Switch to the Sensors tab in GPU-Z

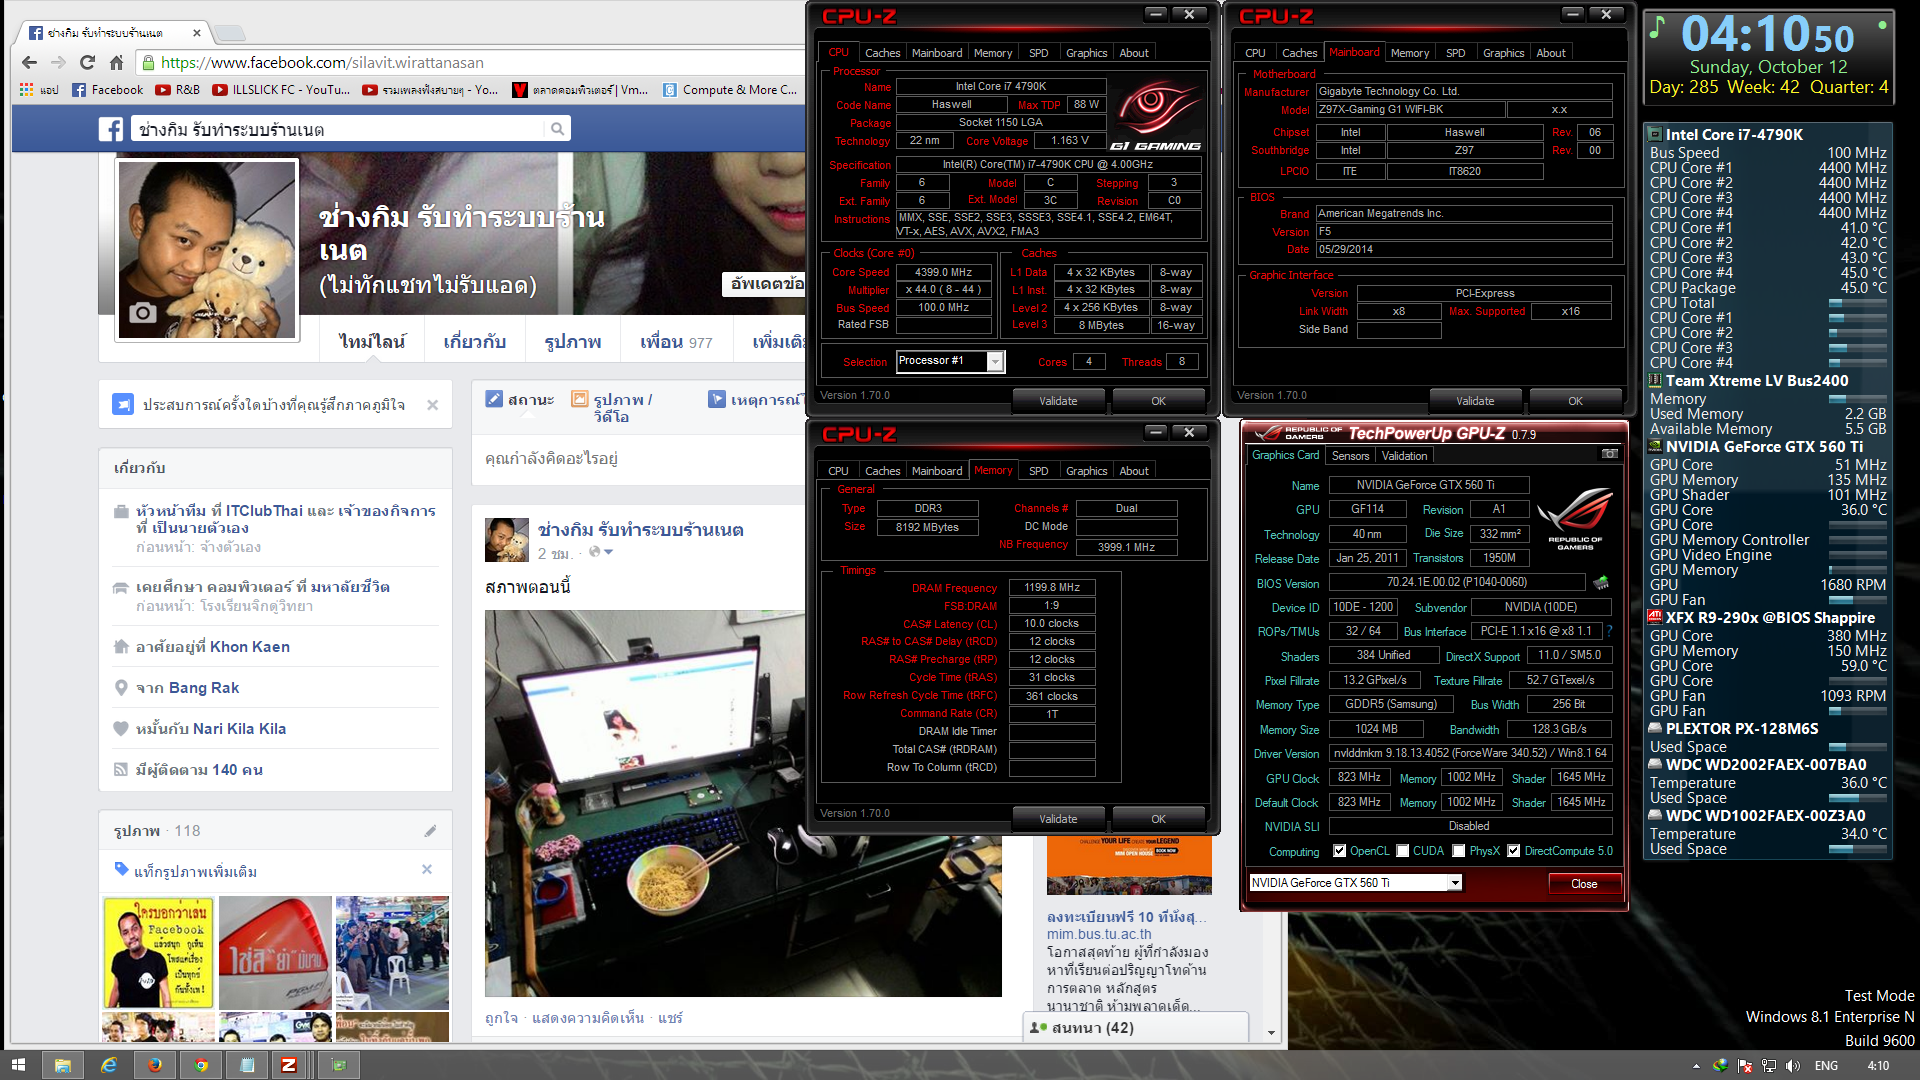point(1350,456)
